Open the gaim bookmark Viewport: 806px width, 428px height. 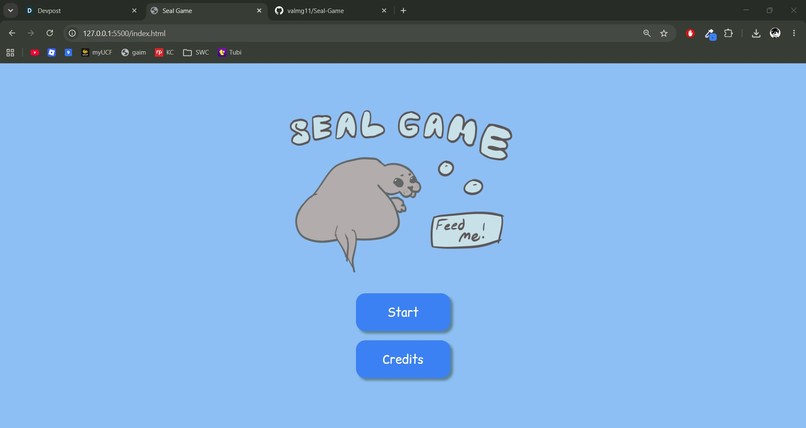tap(134, 52)
